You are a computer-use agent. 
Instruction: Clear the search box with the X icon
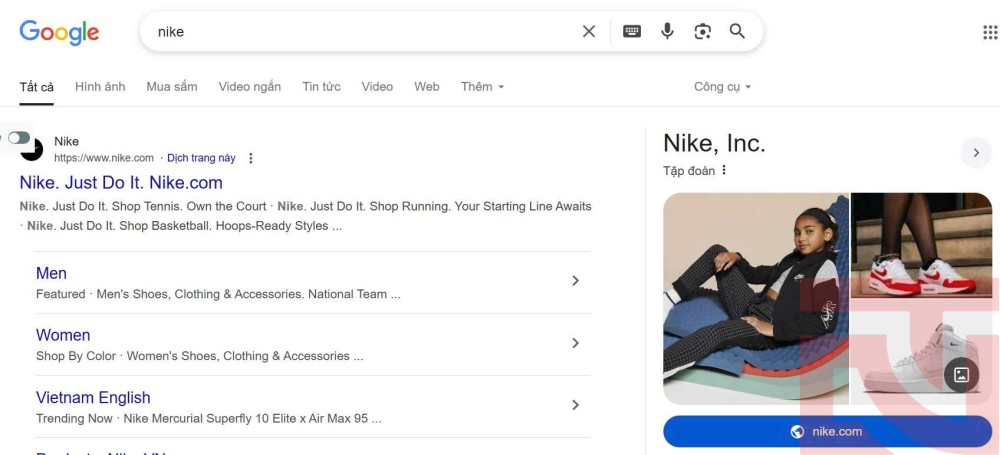click(x=589, y=31)
